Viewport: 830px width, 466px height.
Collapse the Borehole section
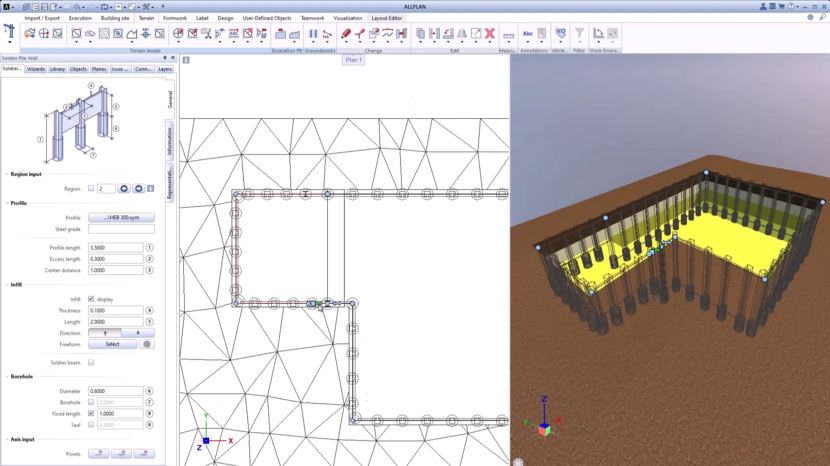(7, 377)
